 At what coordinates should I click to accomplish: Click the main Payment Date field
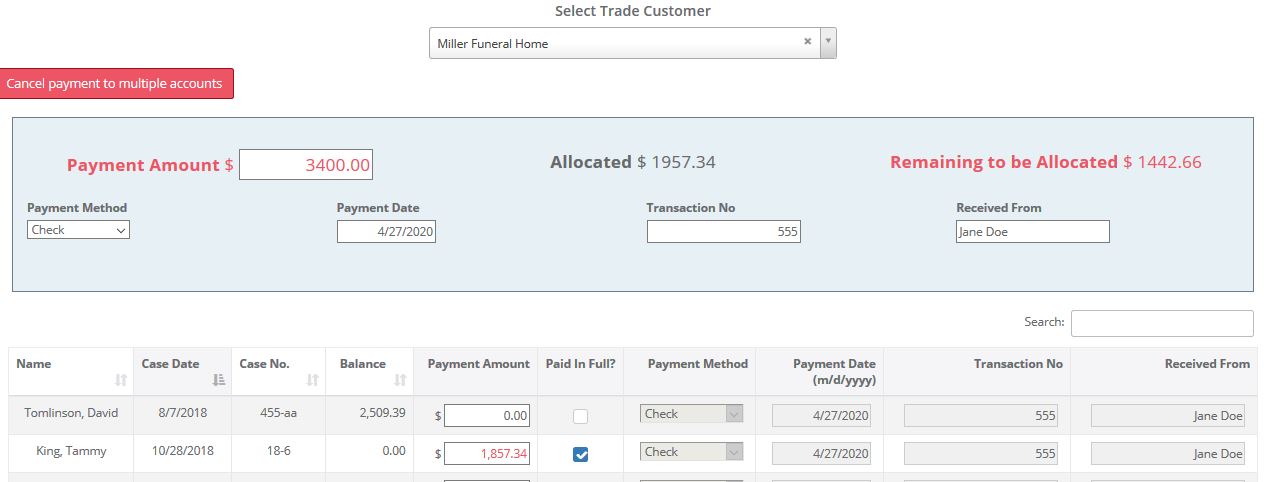point(386,232)
